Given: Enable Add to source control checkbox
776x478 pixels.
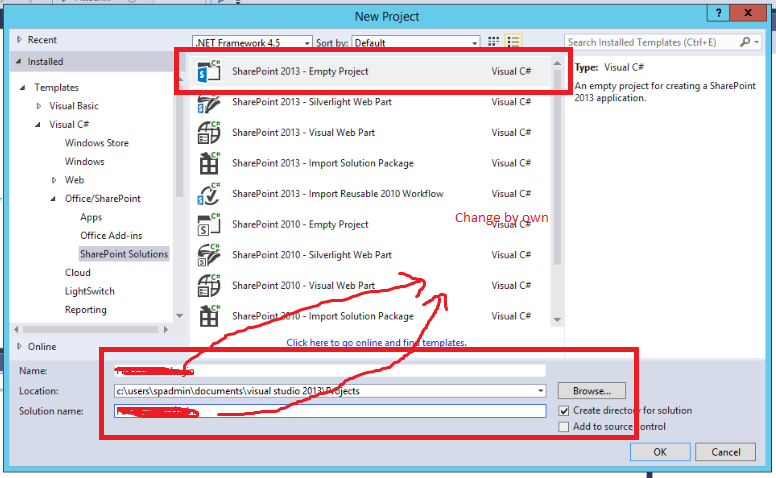Looking at the screenshot, I should coord(563,427).
